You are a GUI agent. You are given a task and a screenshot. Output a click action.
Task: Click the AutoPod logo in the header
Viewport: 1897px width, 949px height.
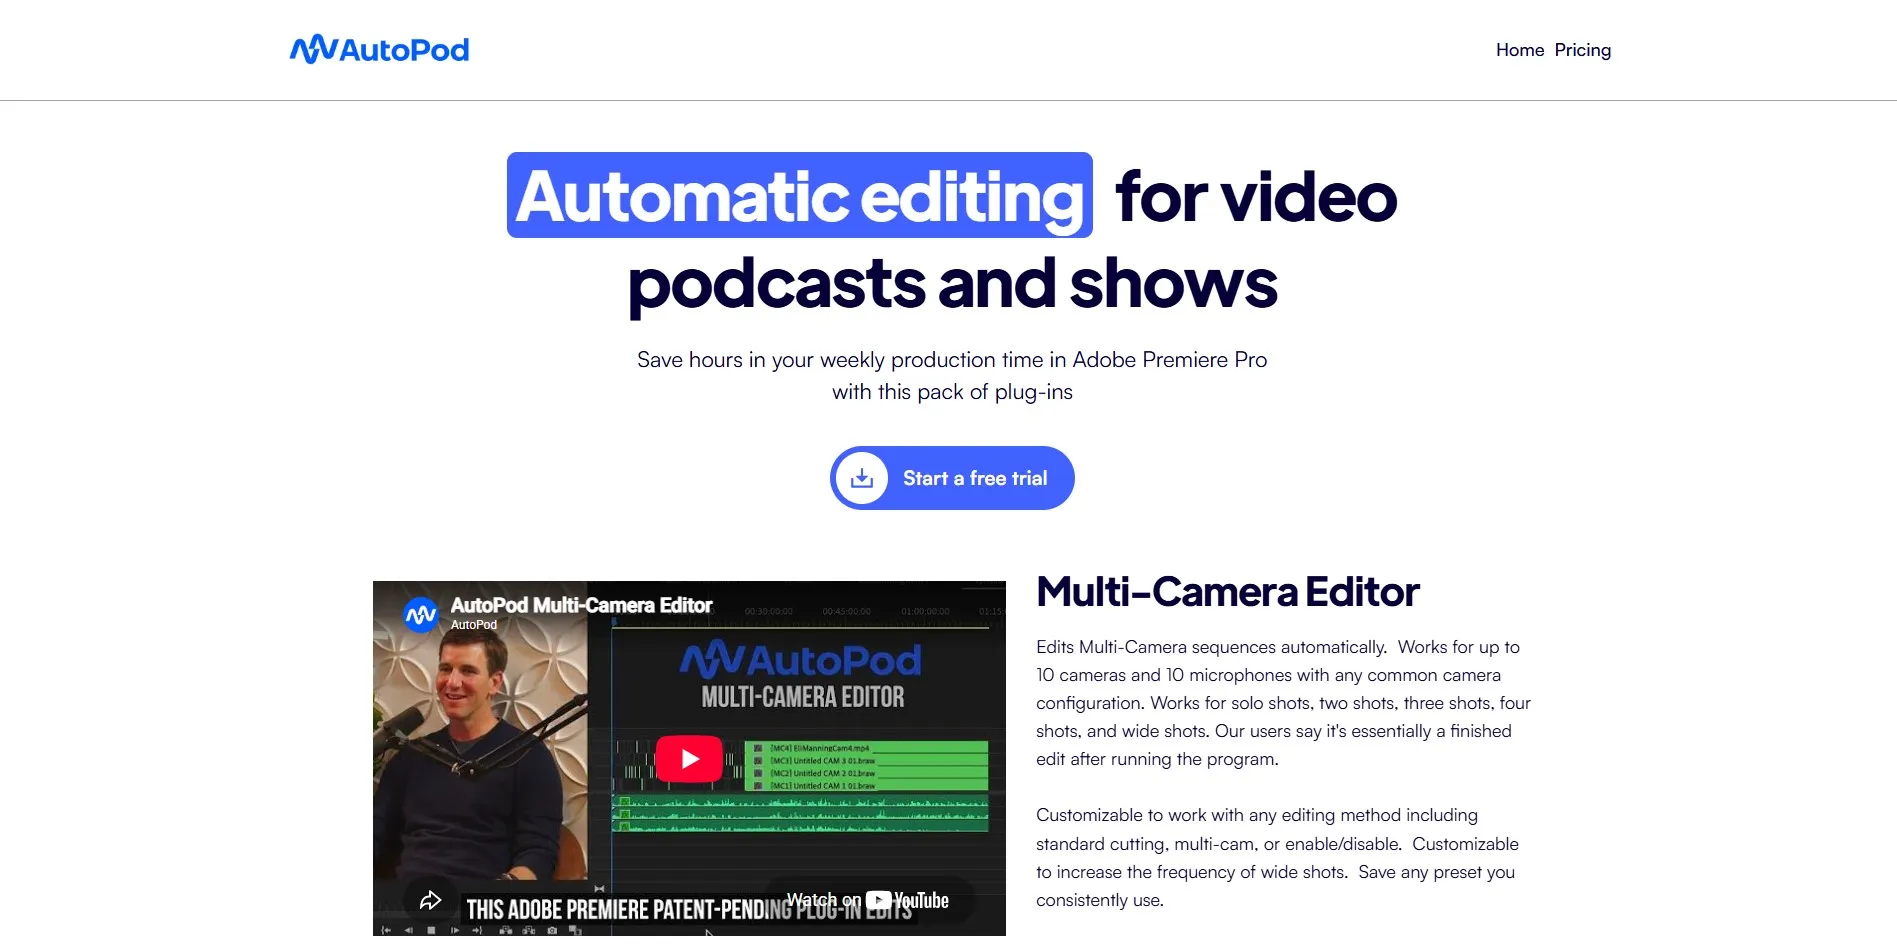coord(379,49)
